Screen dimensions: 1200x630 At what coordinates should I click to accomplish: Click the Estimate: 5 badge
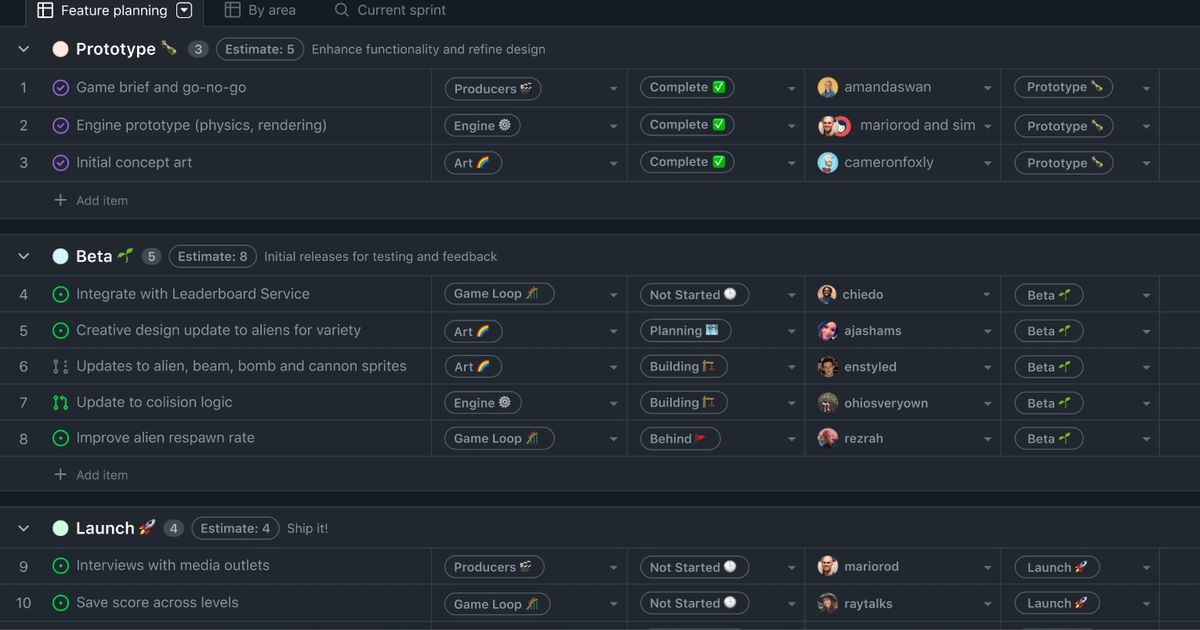(x=260, y=49)
